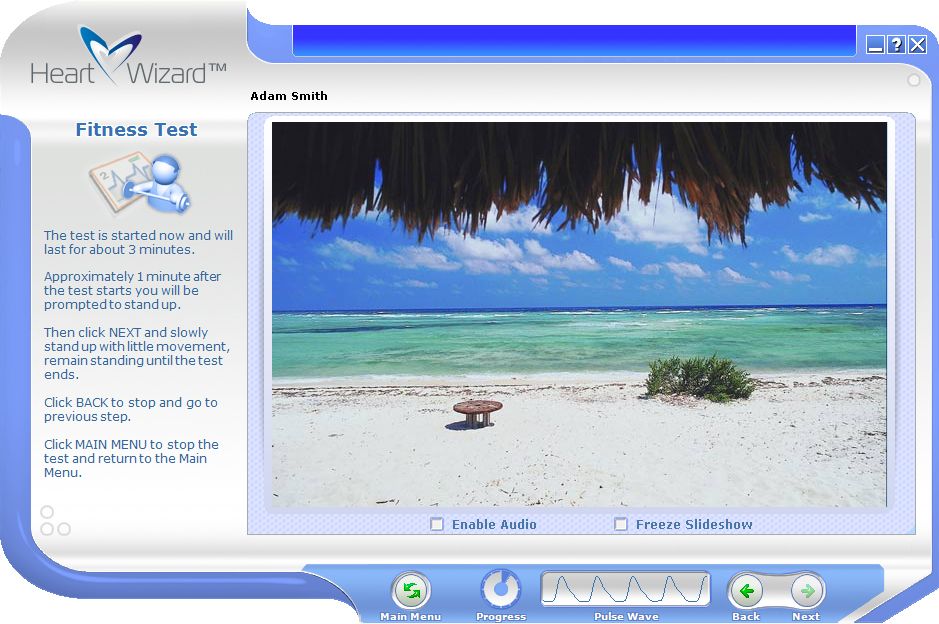Click the Fitness Test heading
The image size is (939, 624).
click(136, 130)
